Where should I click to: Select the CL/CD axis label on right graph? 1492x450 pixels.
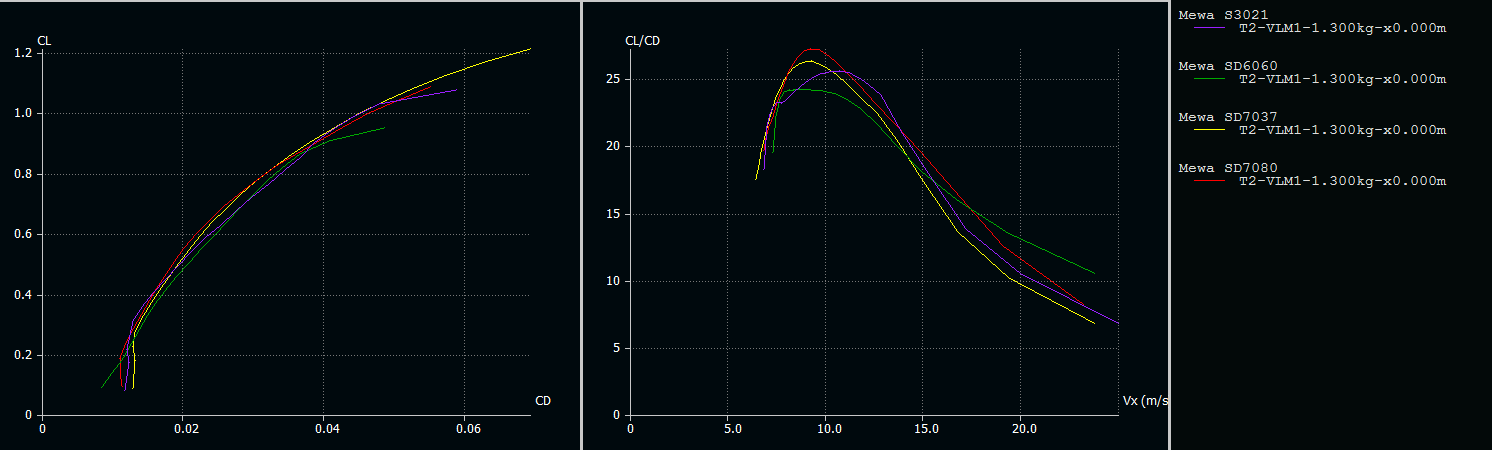click(x=642, y=40)
